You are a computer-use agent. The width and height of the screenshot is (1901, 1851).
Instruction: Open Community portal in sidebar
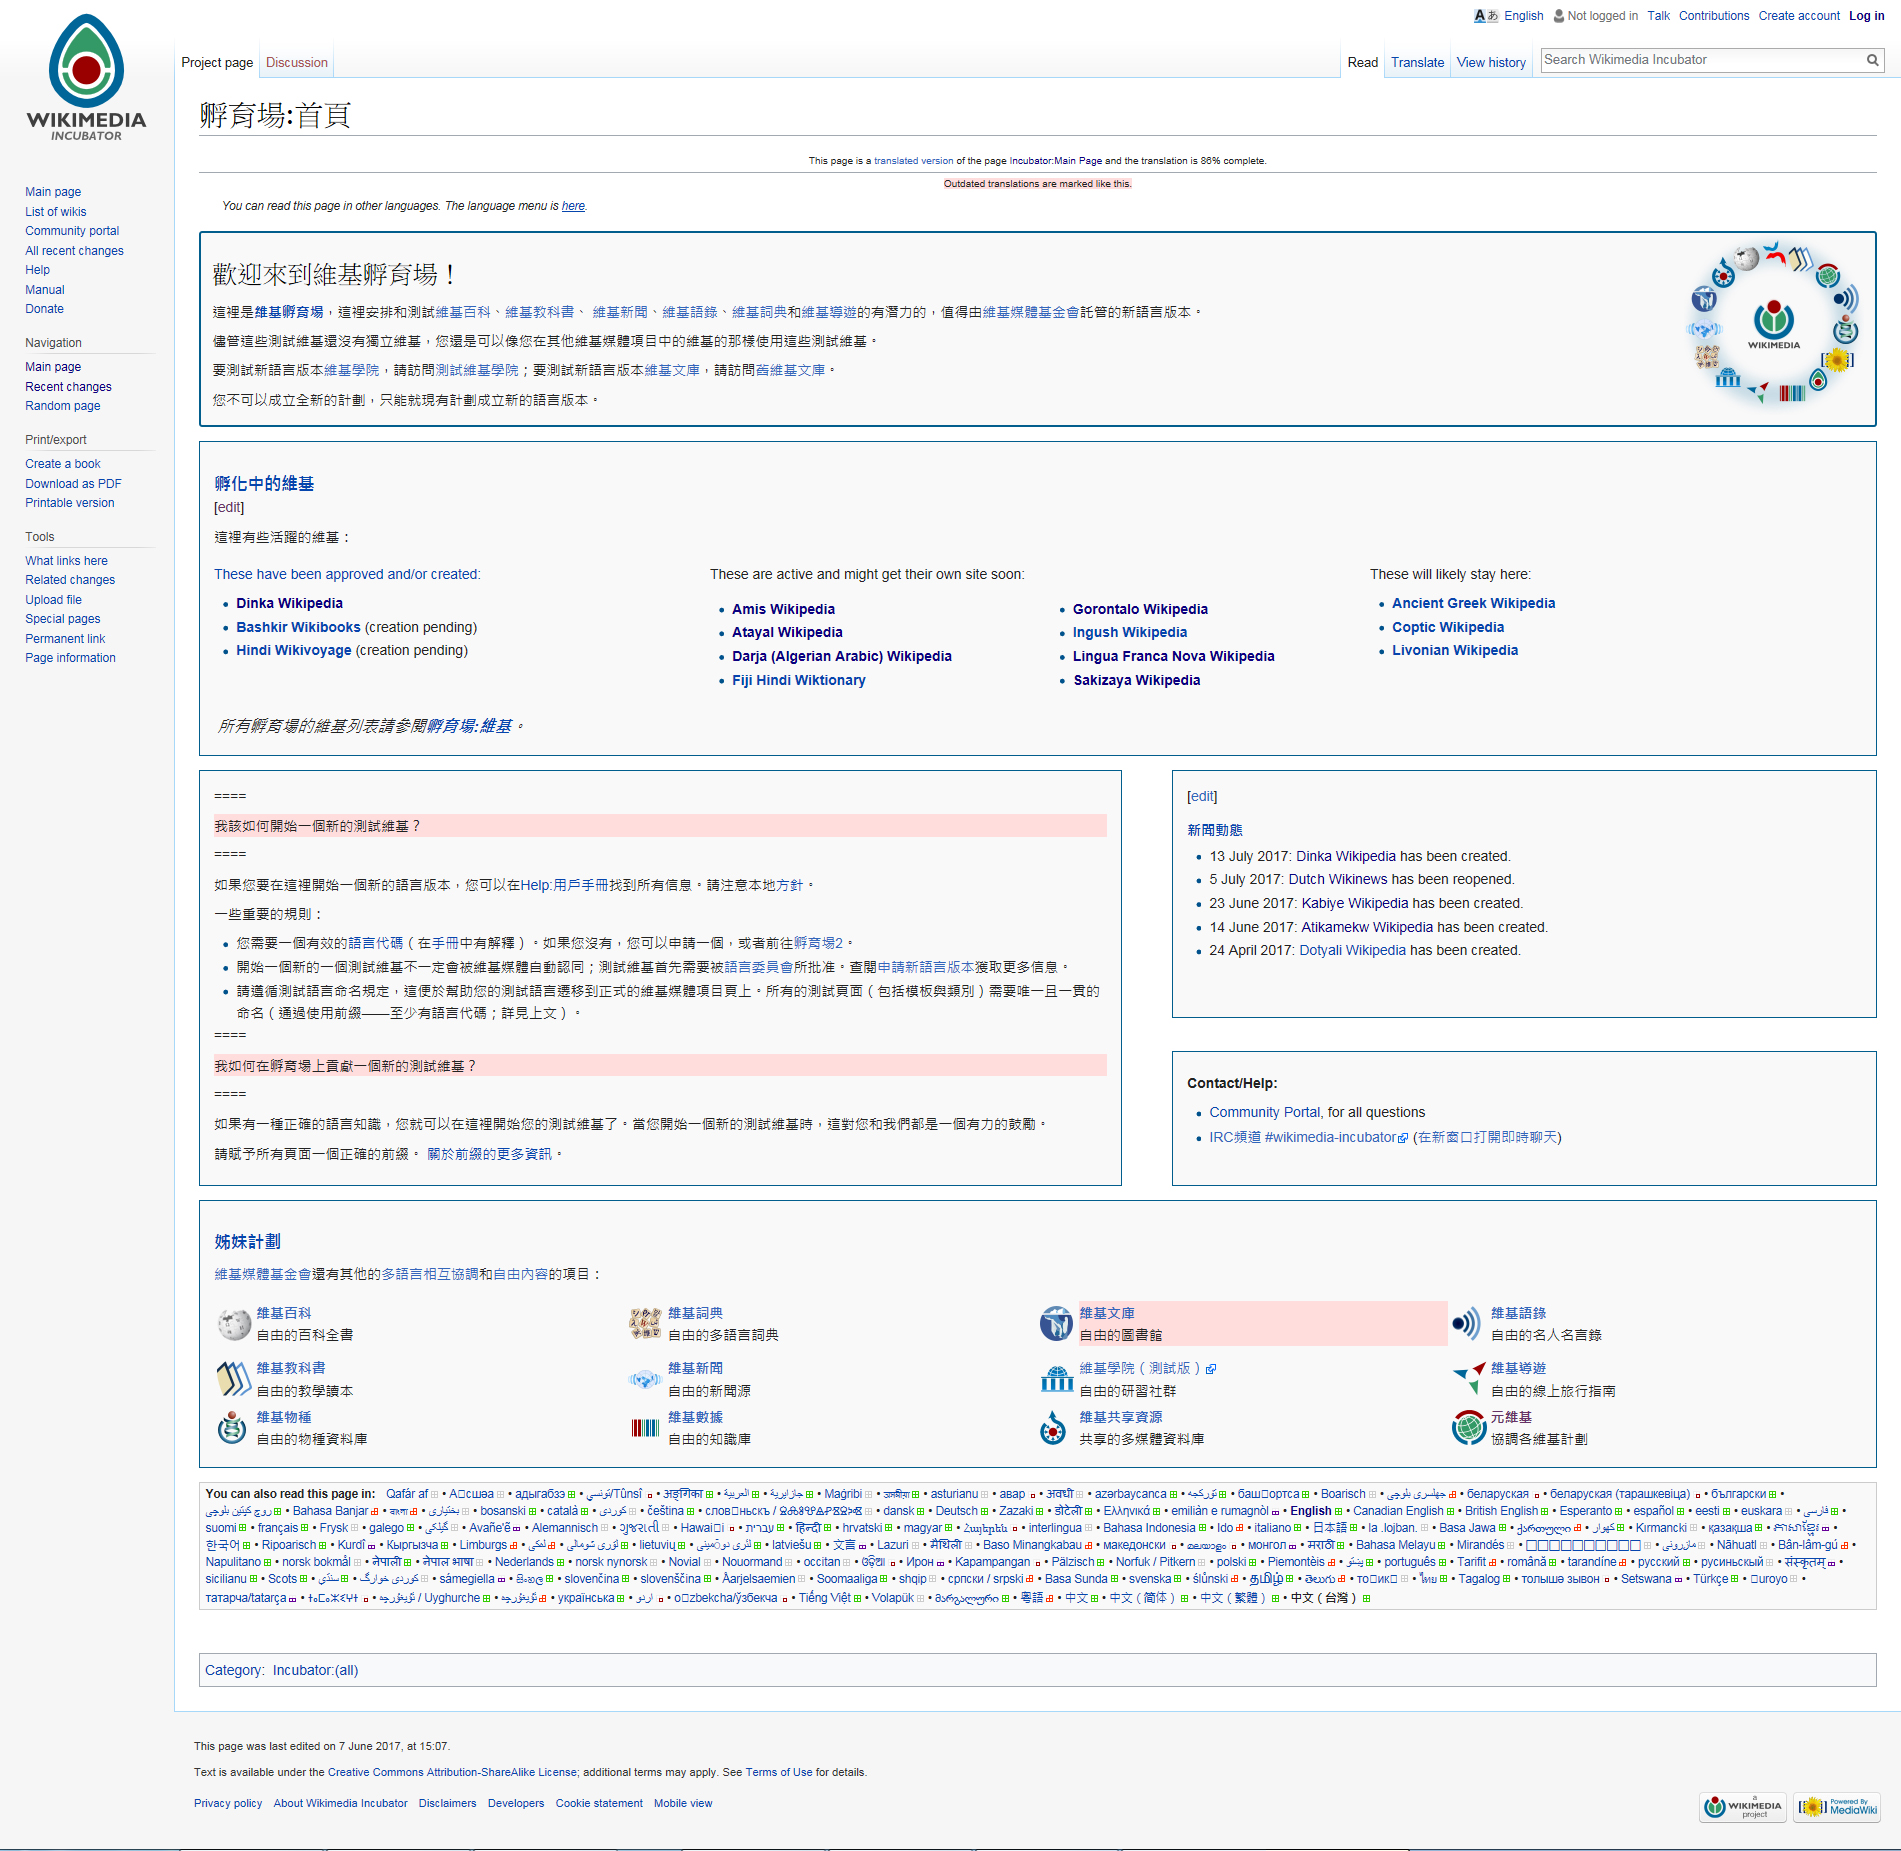(72, 231)
